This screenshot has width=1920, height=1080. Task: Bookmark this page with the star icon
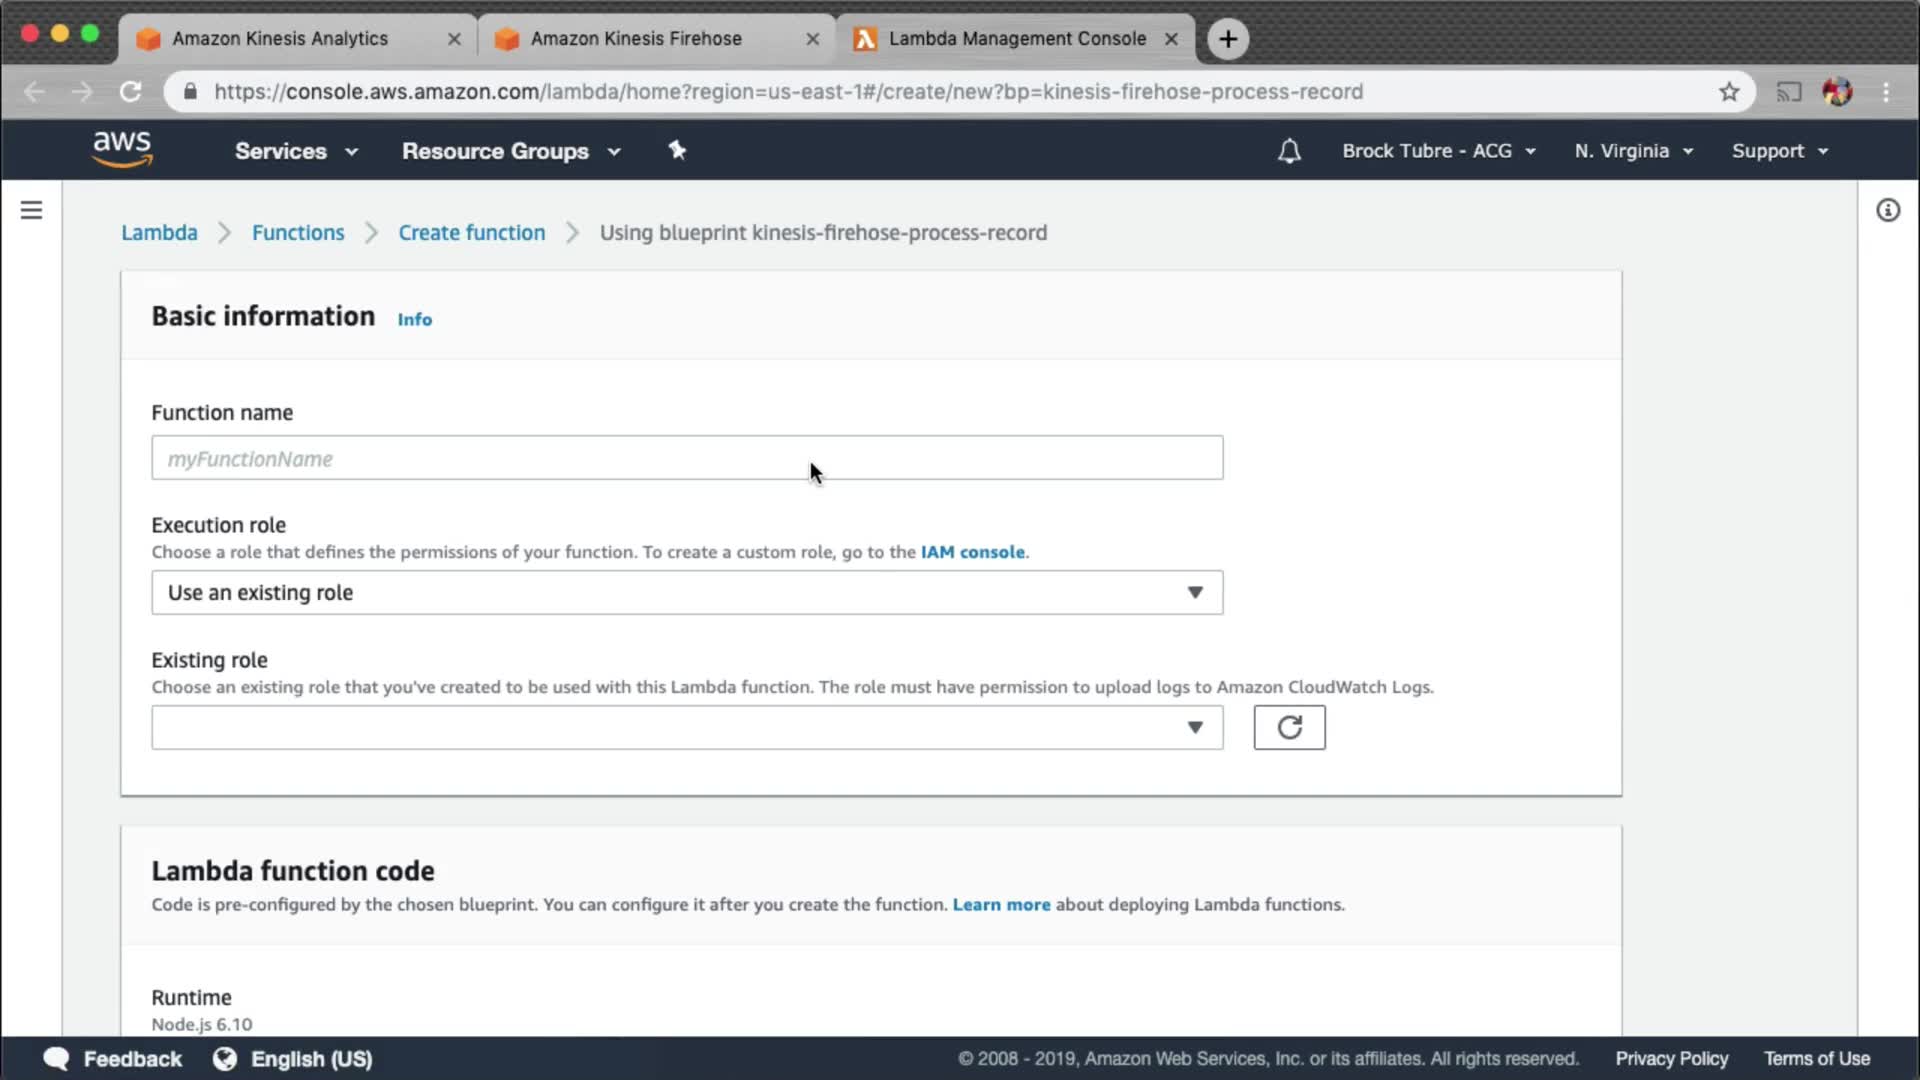pos(1729,92)
